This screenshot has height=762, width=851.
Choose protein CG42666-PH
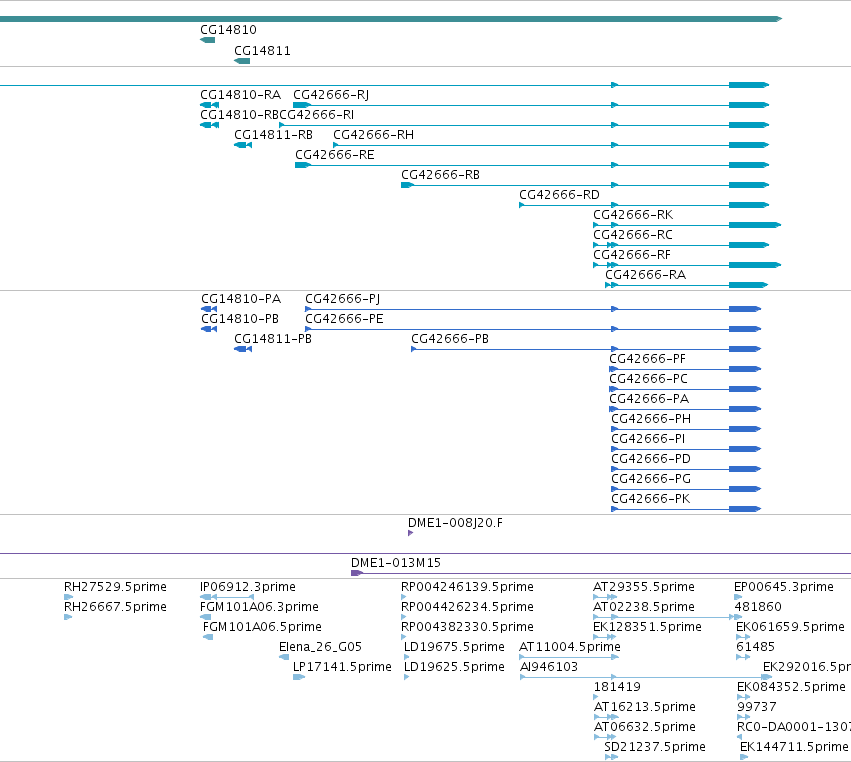(651, 420)
